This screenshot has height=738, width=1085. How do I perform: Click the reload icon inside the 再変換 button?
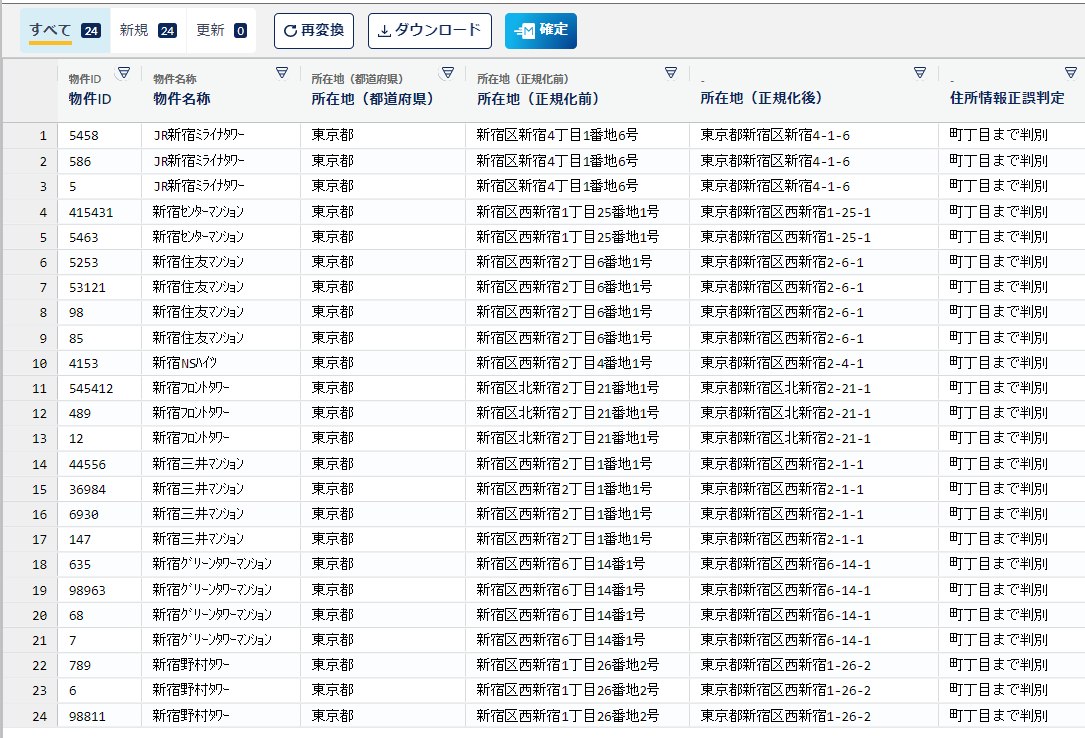[293, 30]
